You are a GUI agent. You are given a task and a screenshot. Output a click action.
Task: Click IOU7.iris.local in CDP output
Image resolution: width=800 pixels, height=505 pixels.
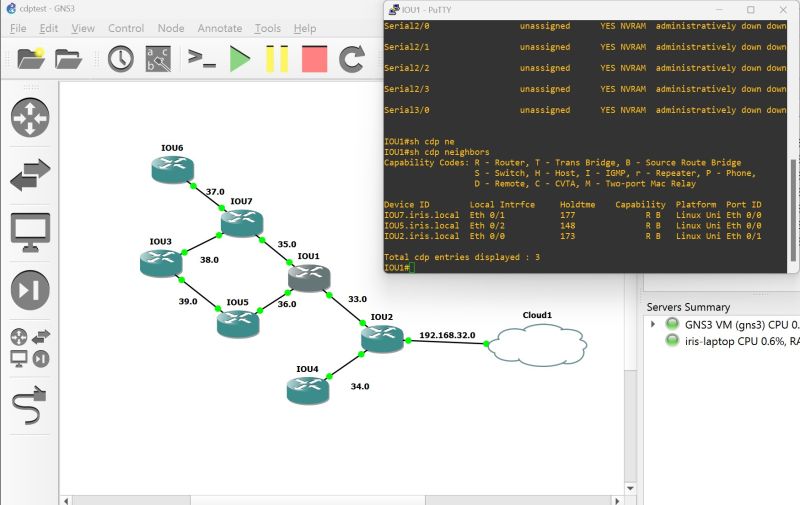(421, 215)
